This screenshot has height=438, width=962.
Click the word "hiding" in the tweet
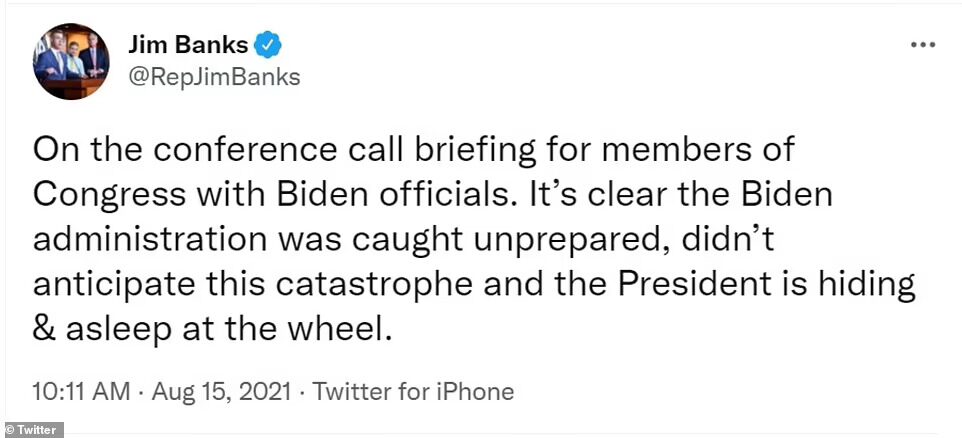point(864,287)
